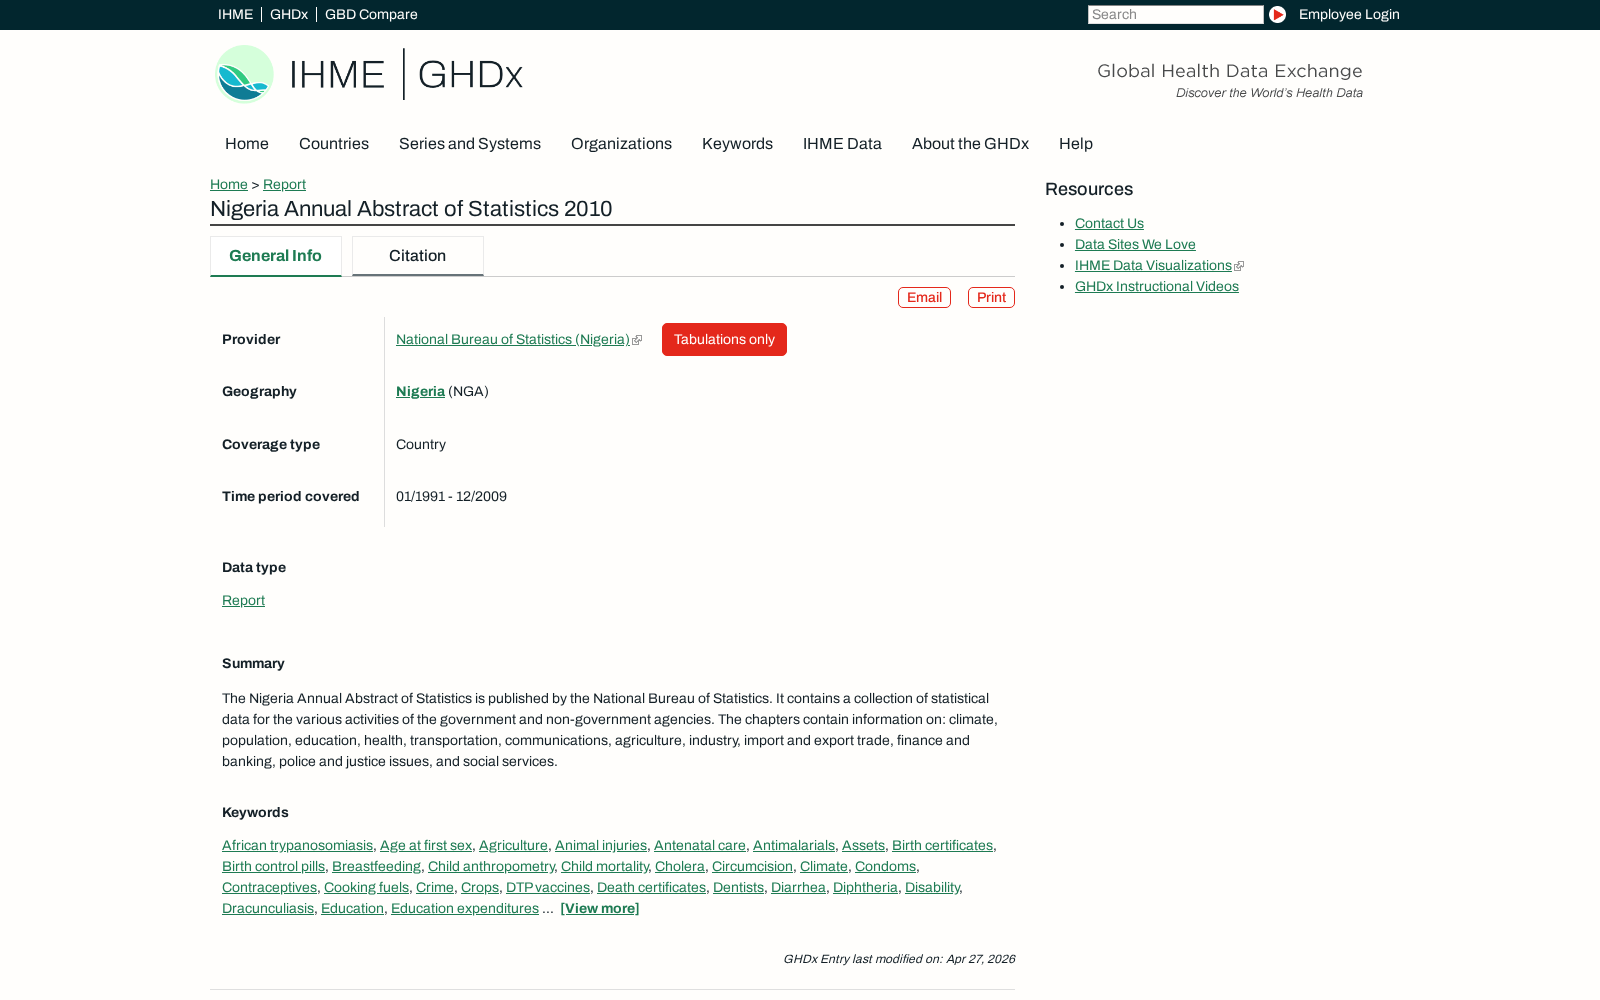This screenshot has width=1600, height=1000.
Task: Open African trypanosomiasis keyword
Action: click(x=297, y=845)
